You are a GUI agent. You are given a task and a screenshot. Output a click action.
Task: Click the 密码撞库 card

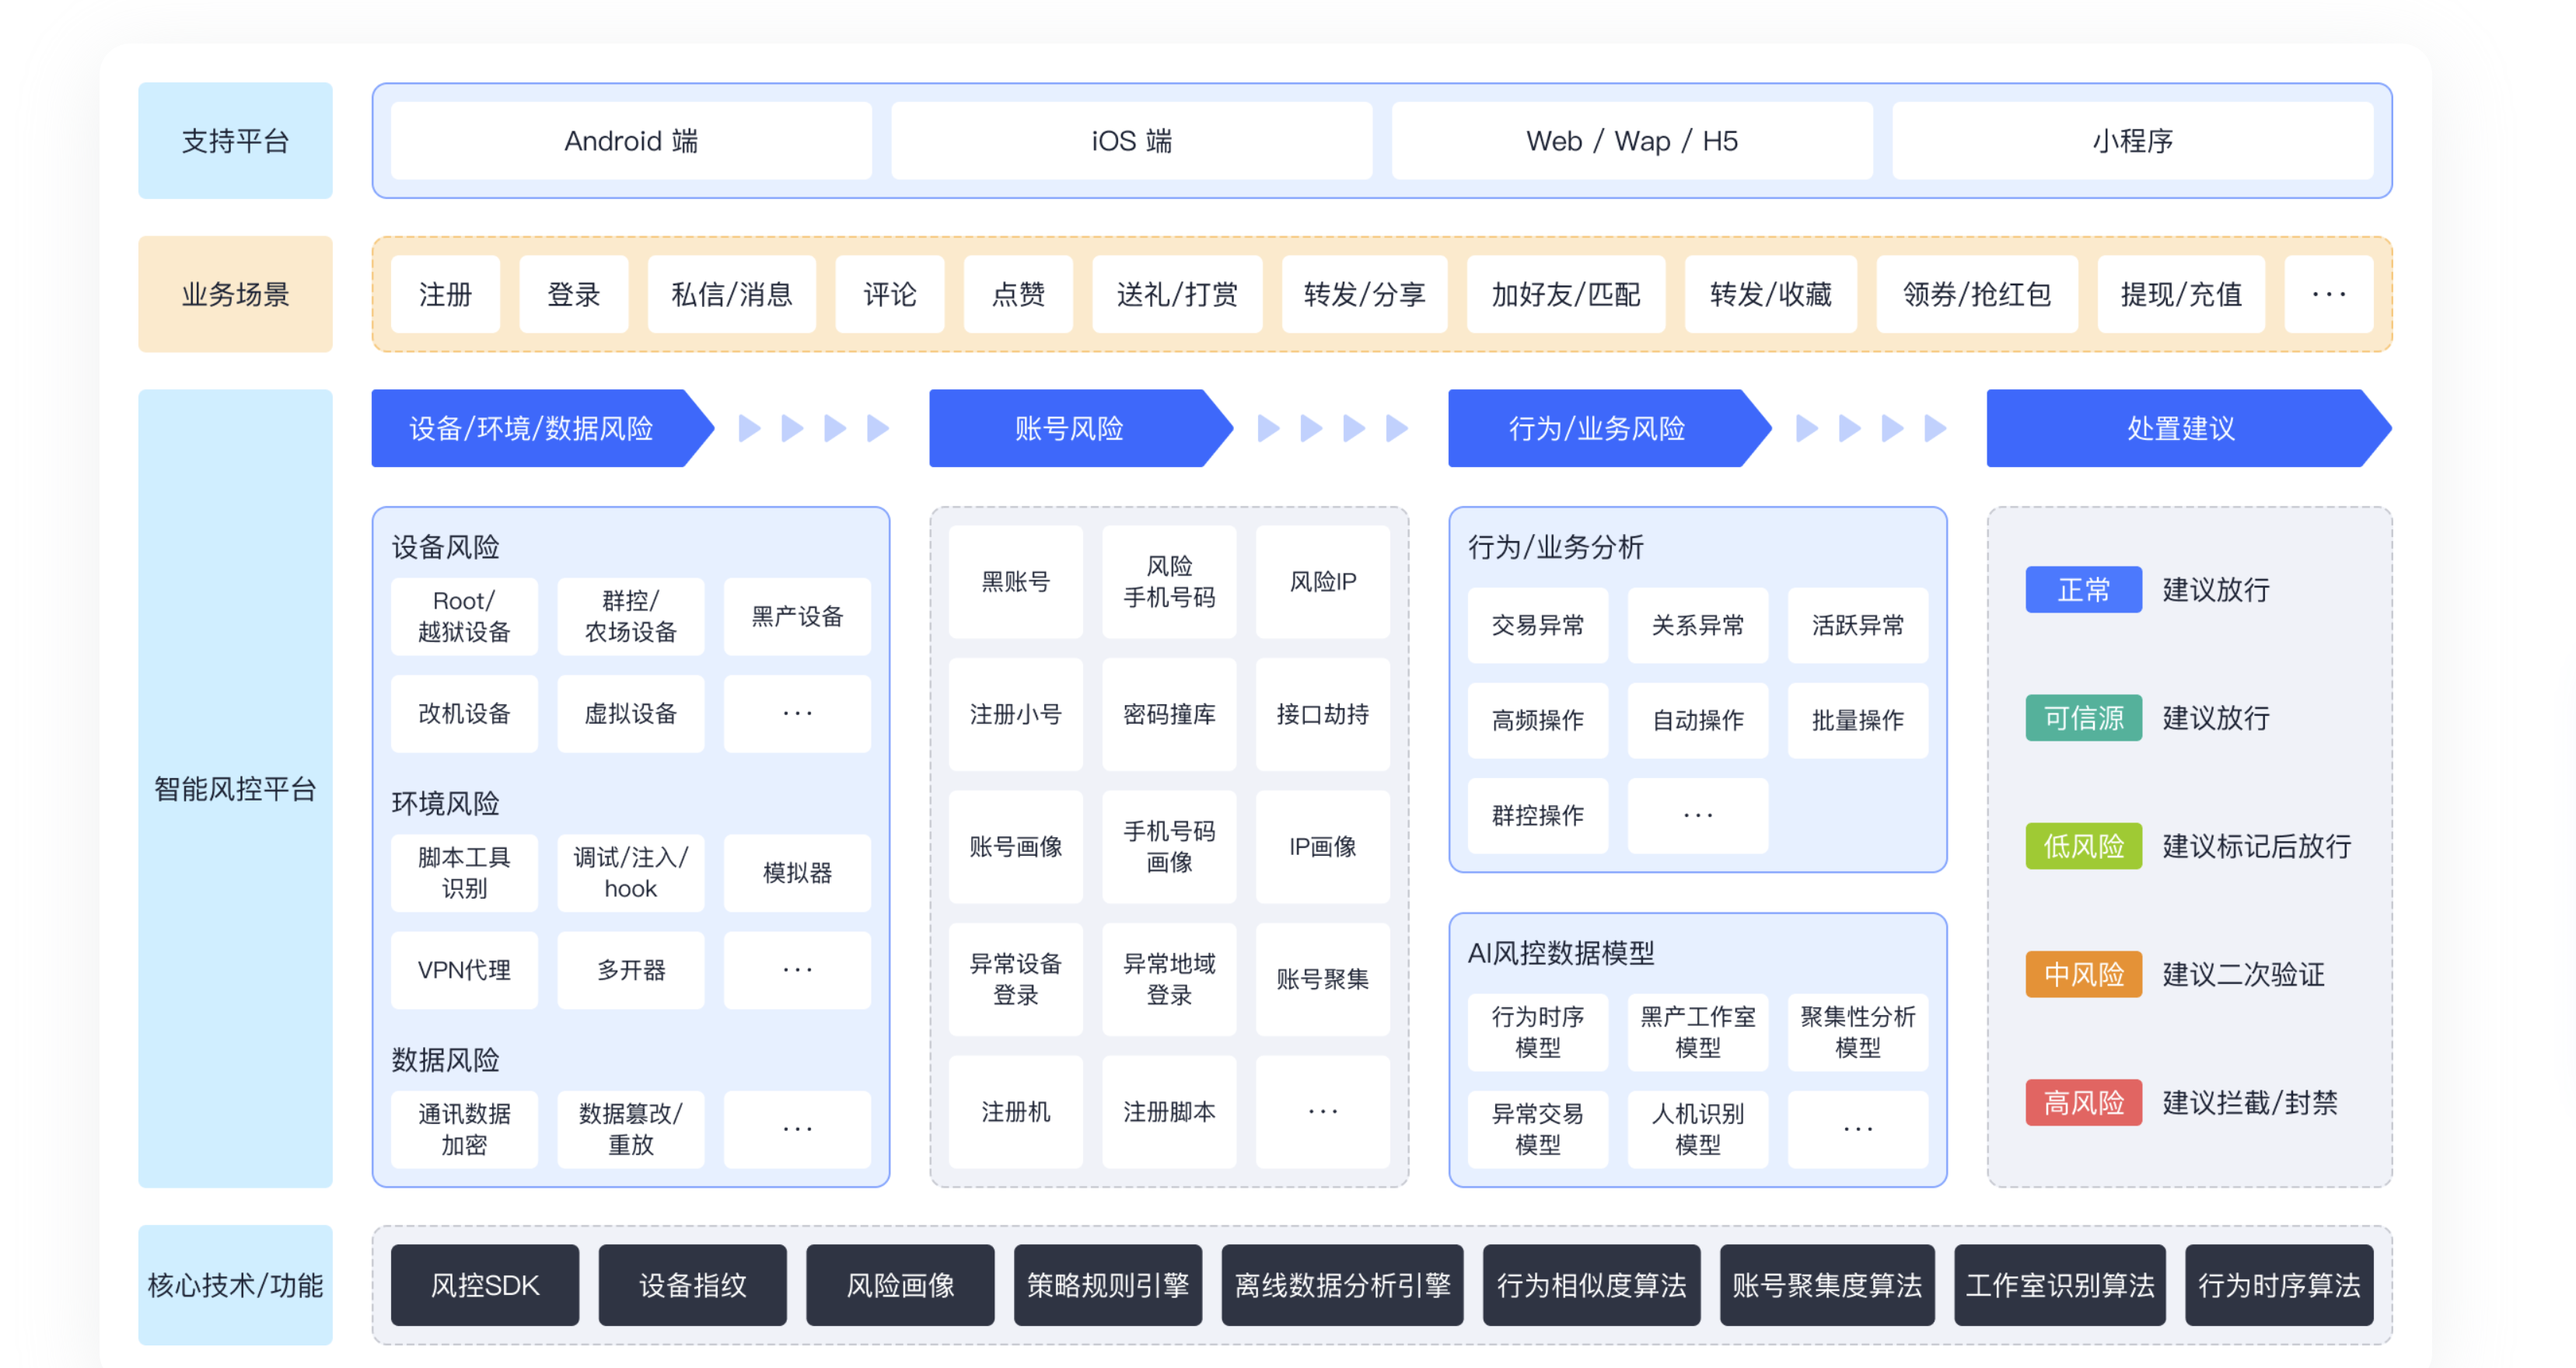pos(1169,714)
